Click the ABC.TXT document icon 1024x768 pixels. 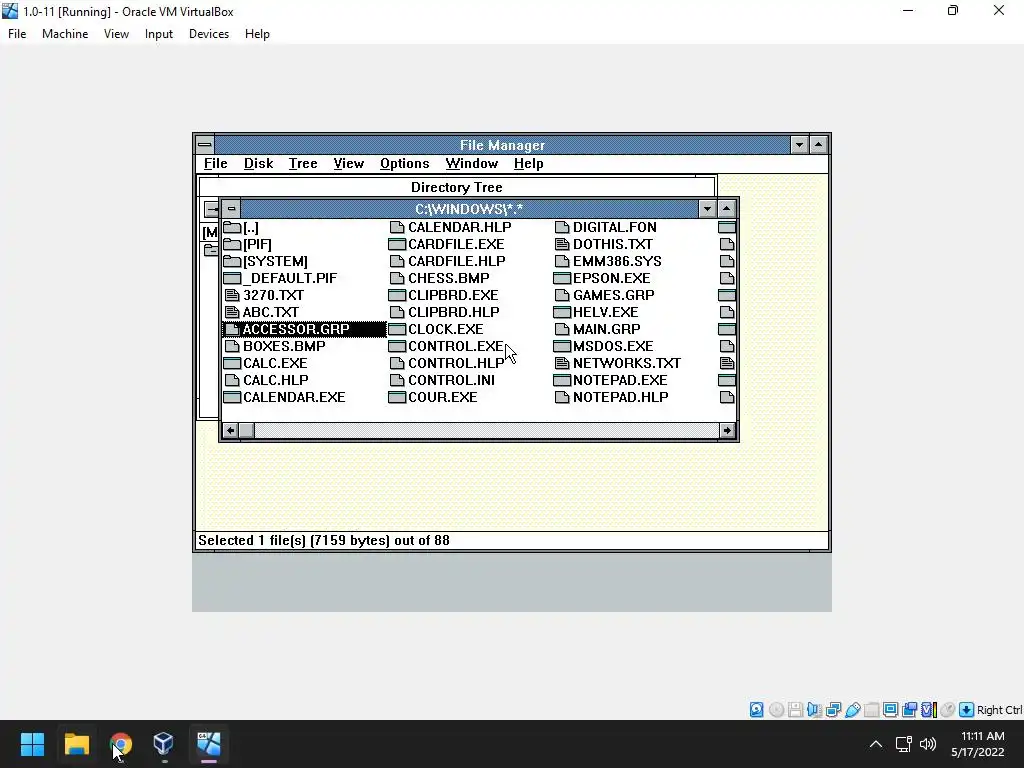pyautogui.click(x=232, y=312)
